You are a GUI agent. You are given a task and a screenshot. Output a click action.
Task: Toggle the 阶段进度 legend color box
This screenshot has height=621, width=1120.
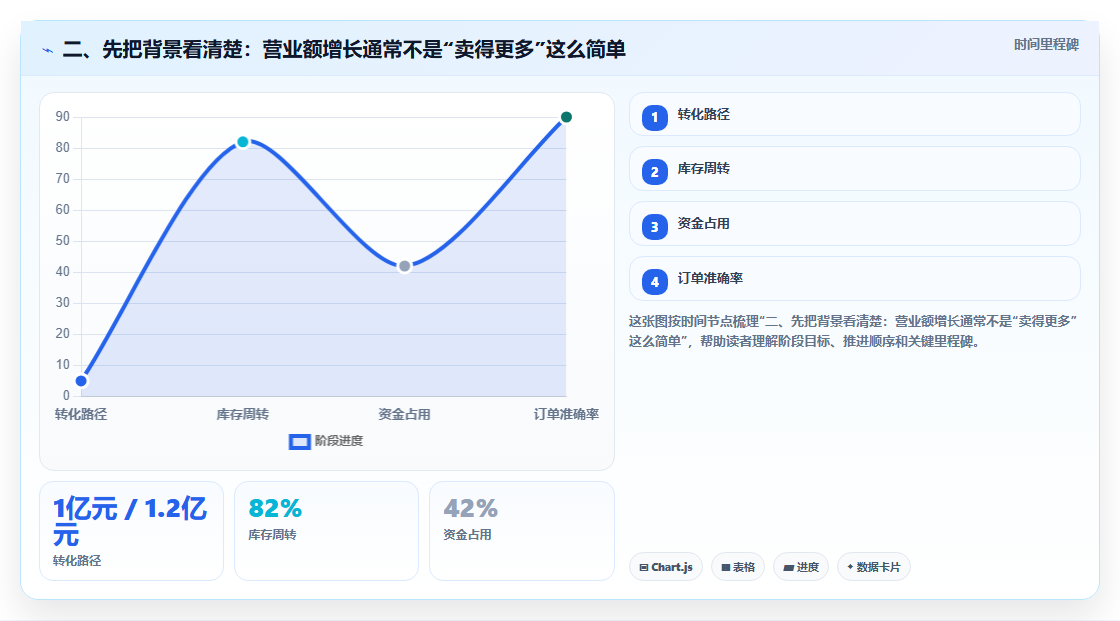(x=299, y=442)
